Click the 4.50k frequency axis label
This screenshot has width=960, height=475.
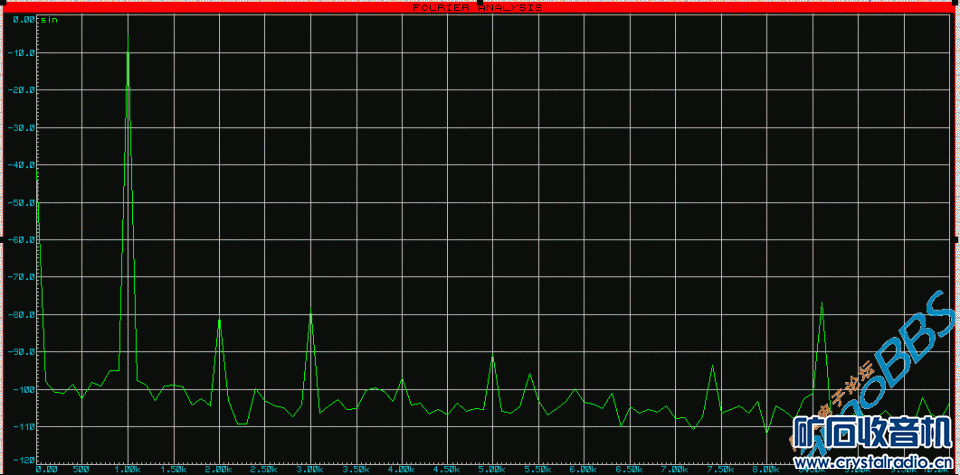click(x=447, y=469)
